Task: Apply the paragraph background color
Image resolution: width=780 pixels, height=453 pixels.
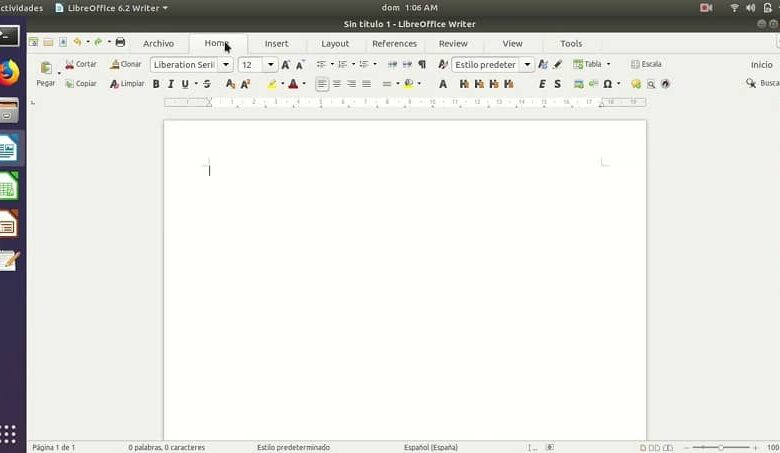Action: point(408,84)
